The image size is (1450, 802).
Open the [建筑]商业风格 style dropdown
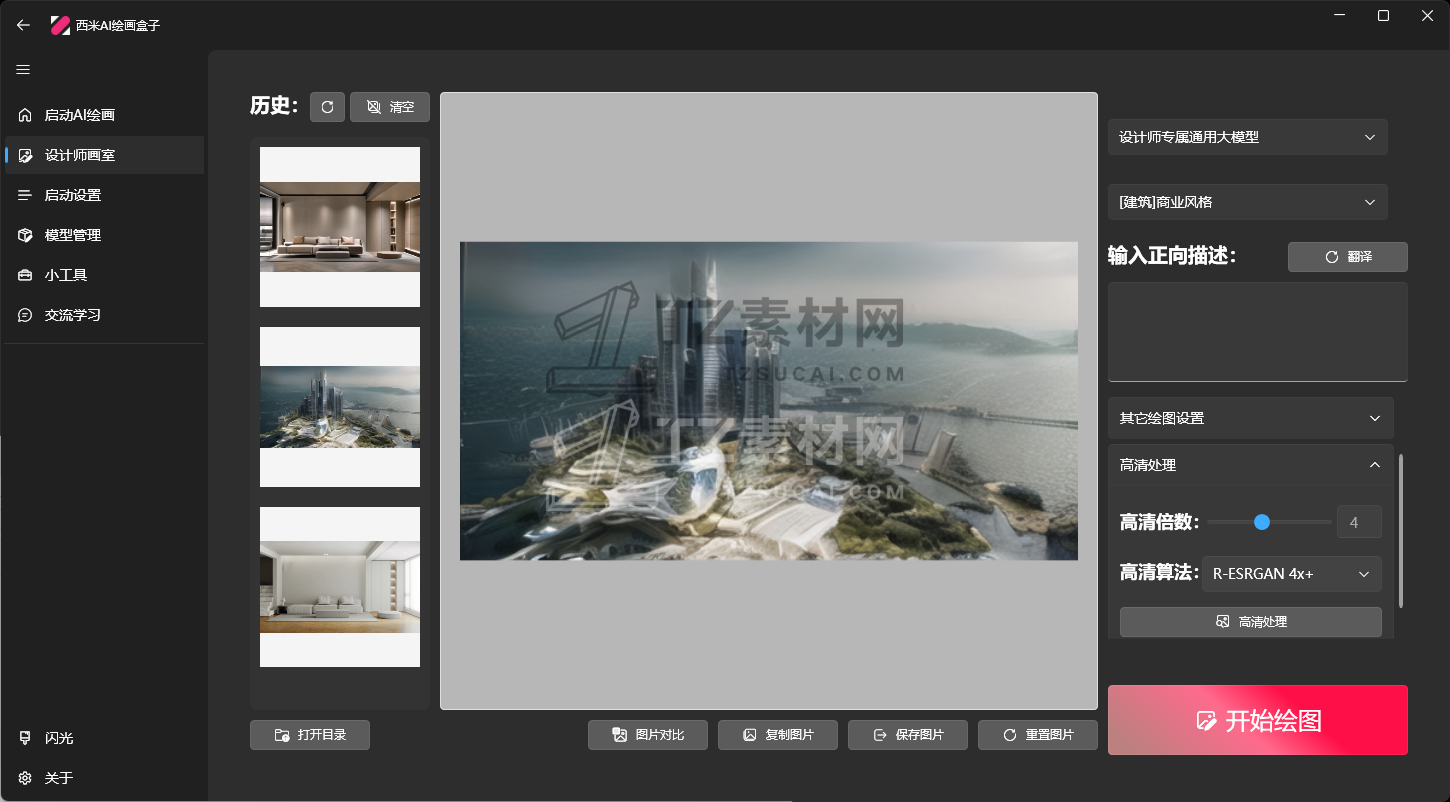(x=1247, y=202)
